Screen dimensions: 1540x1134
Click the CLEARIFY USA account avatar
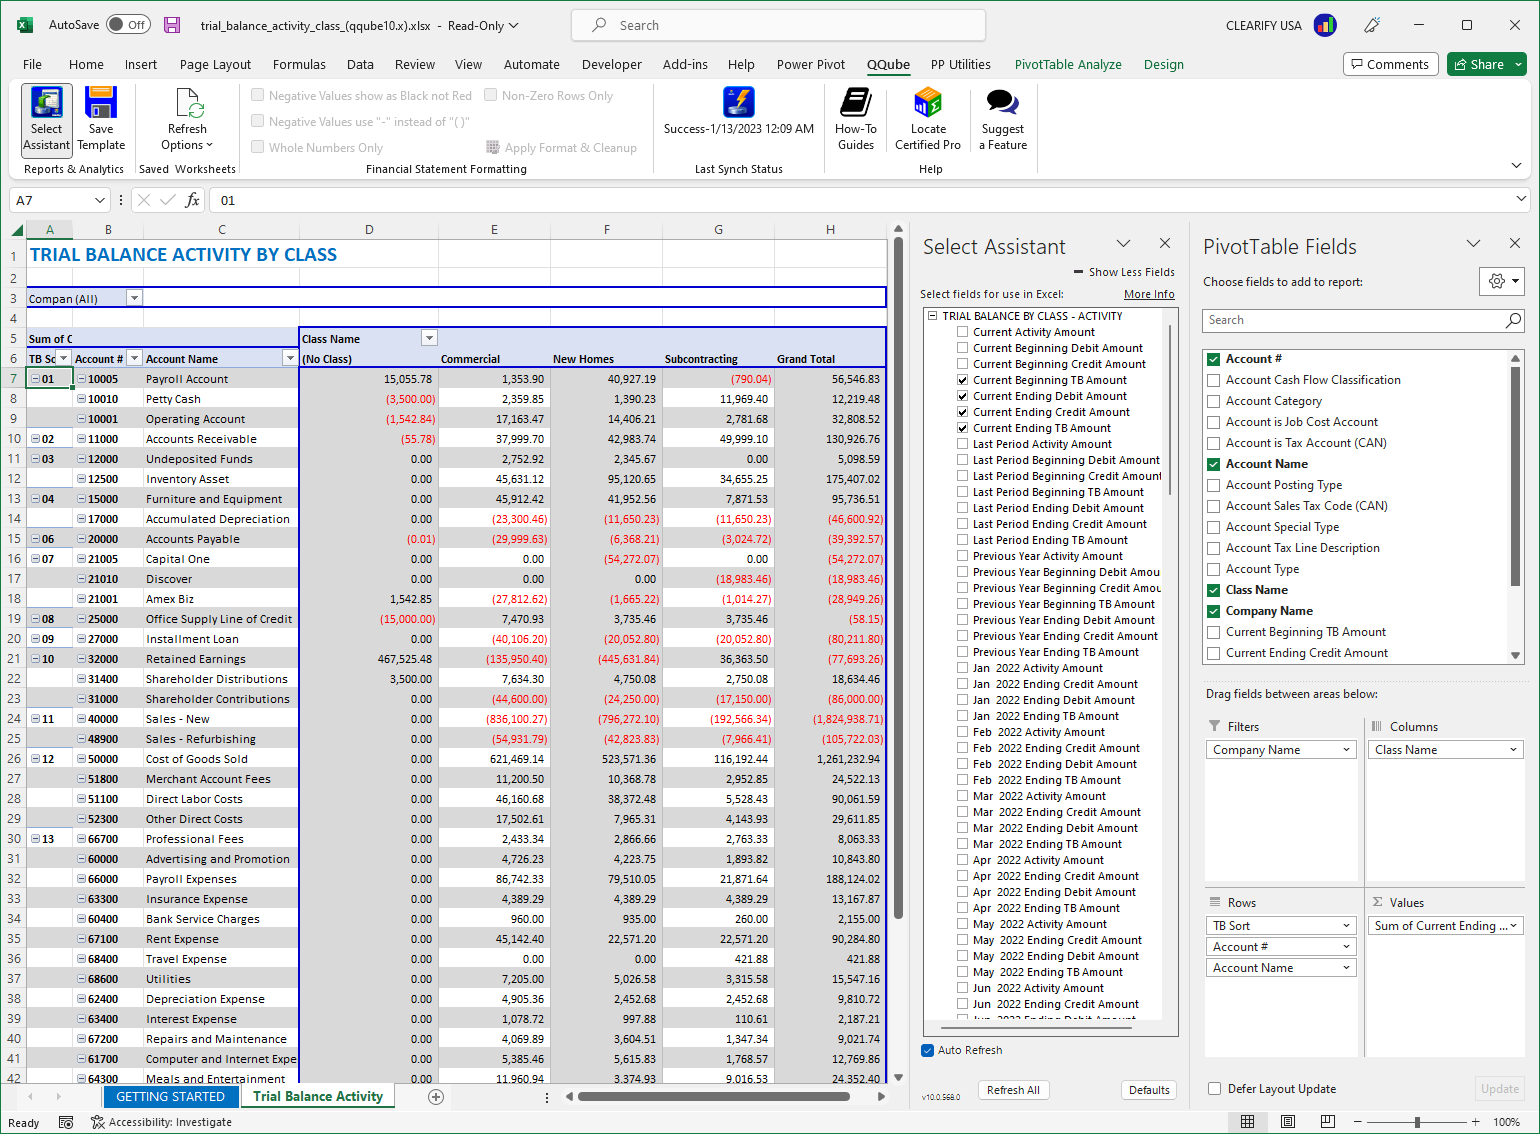1325,25
